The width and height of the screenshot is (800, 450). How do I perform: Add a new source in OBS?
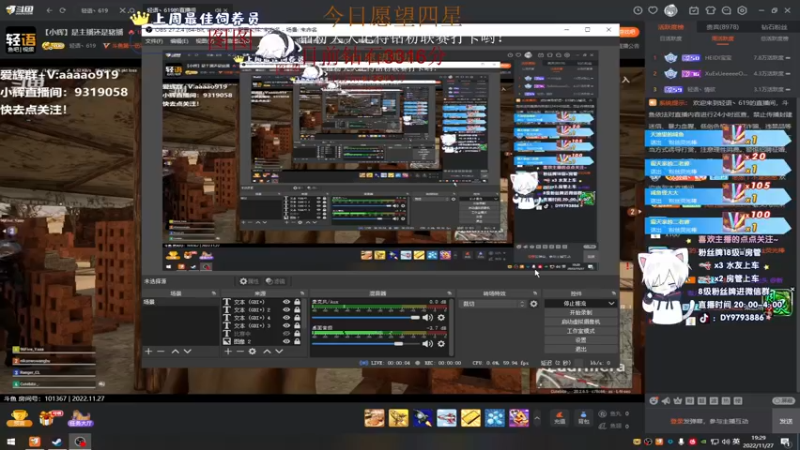coord(228,352)
